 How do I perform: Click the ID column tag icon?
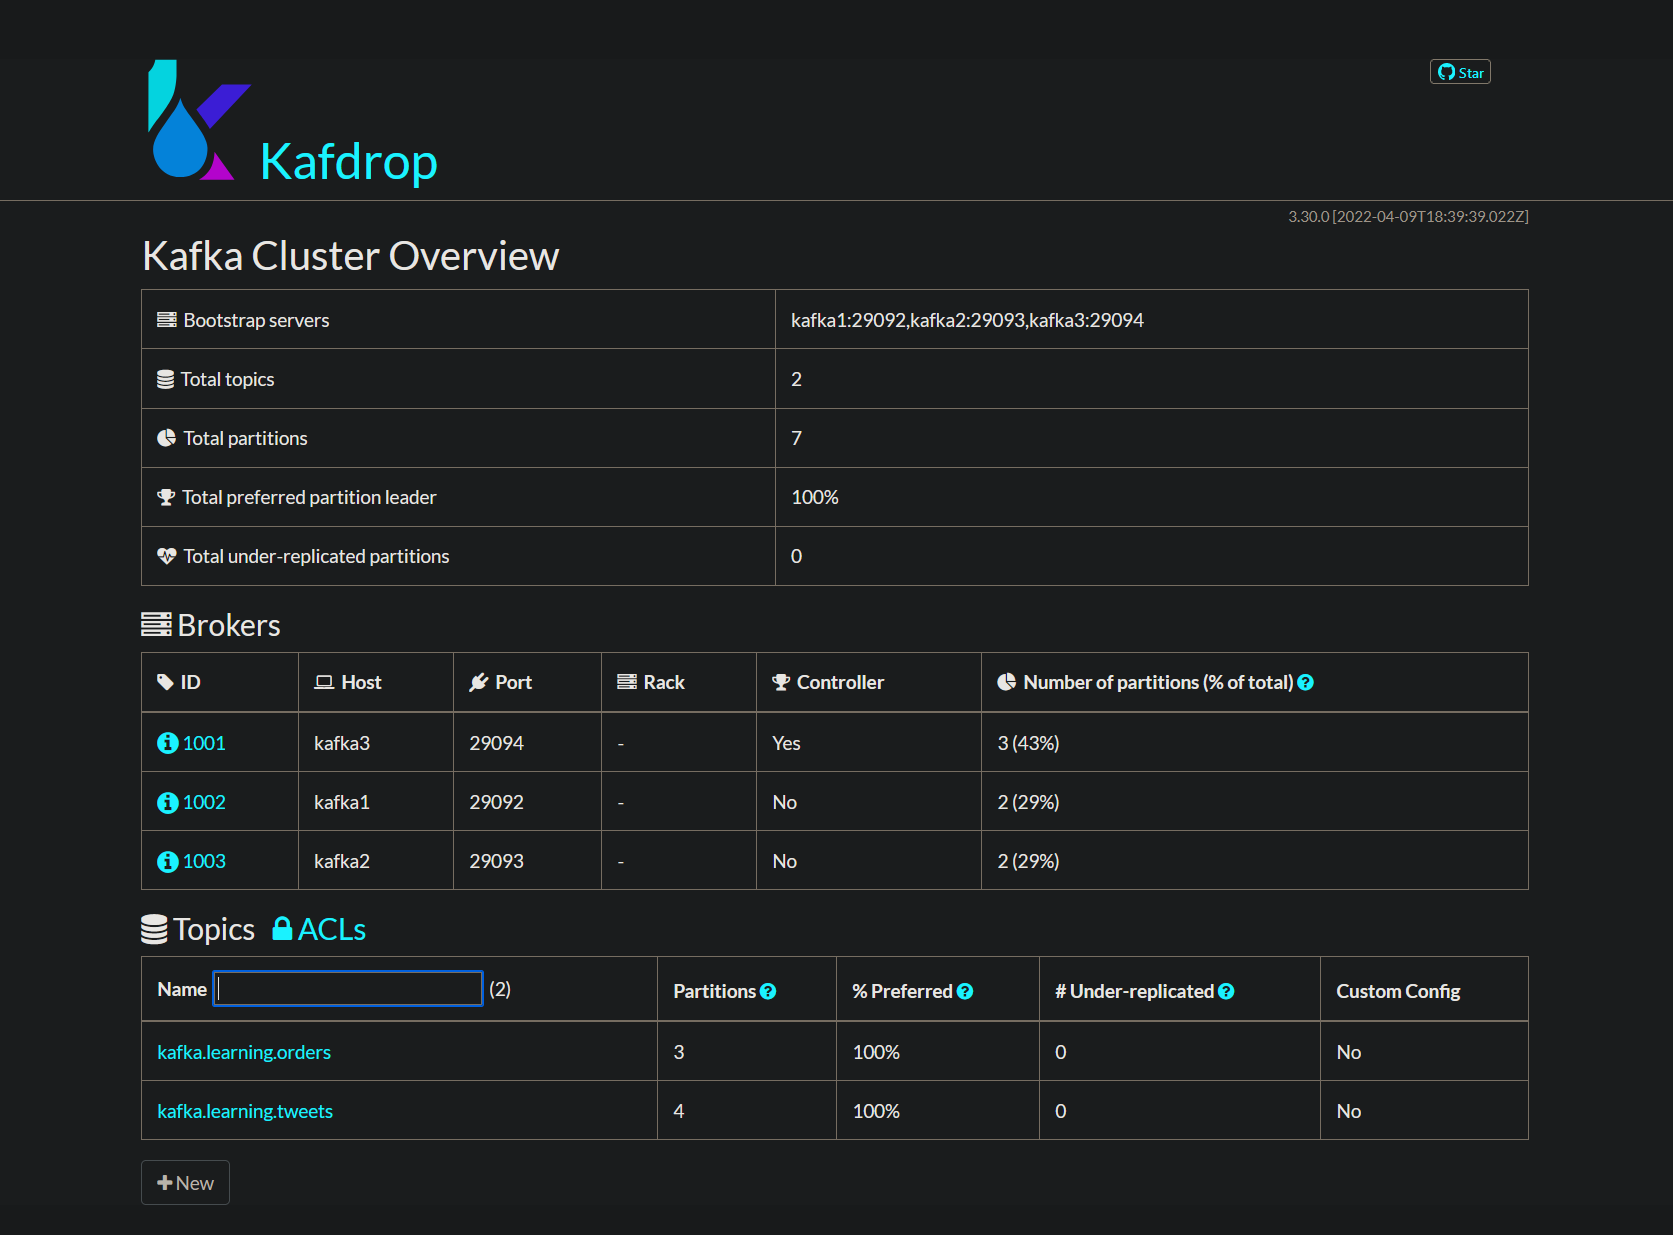point(166,682)
